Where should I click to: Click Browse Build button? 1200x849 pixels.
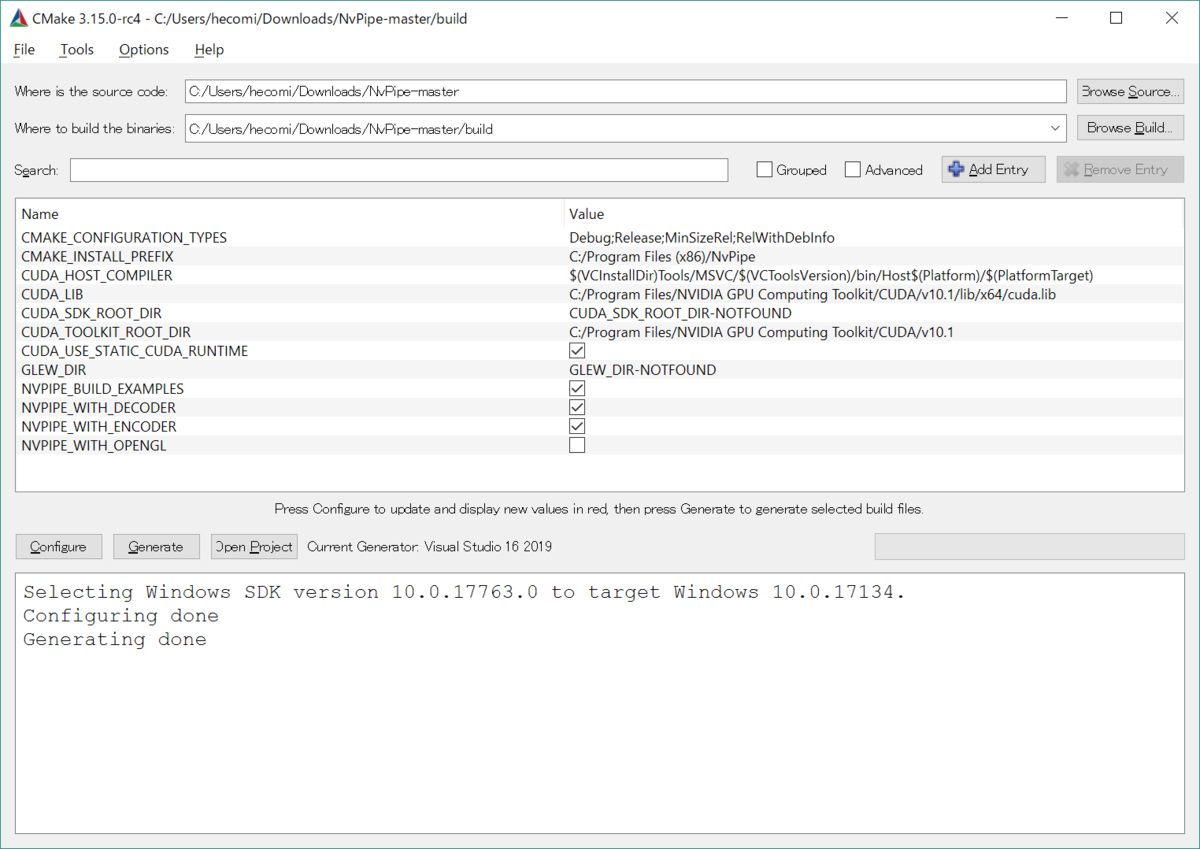(1130, 128)
